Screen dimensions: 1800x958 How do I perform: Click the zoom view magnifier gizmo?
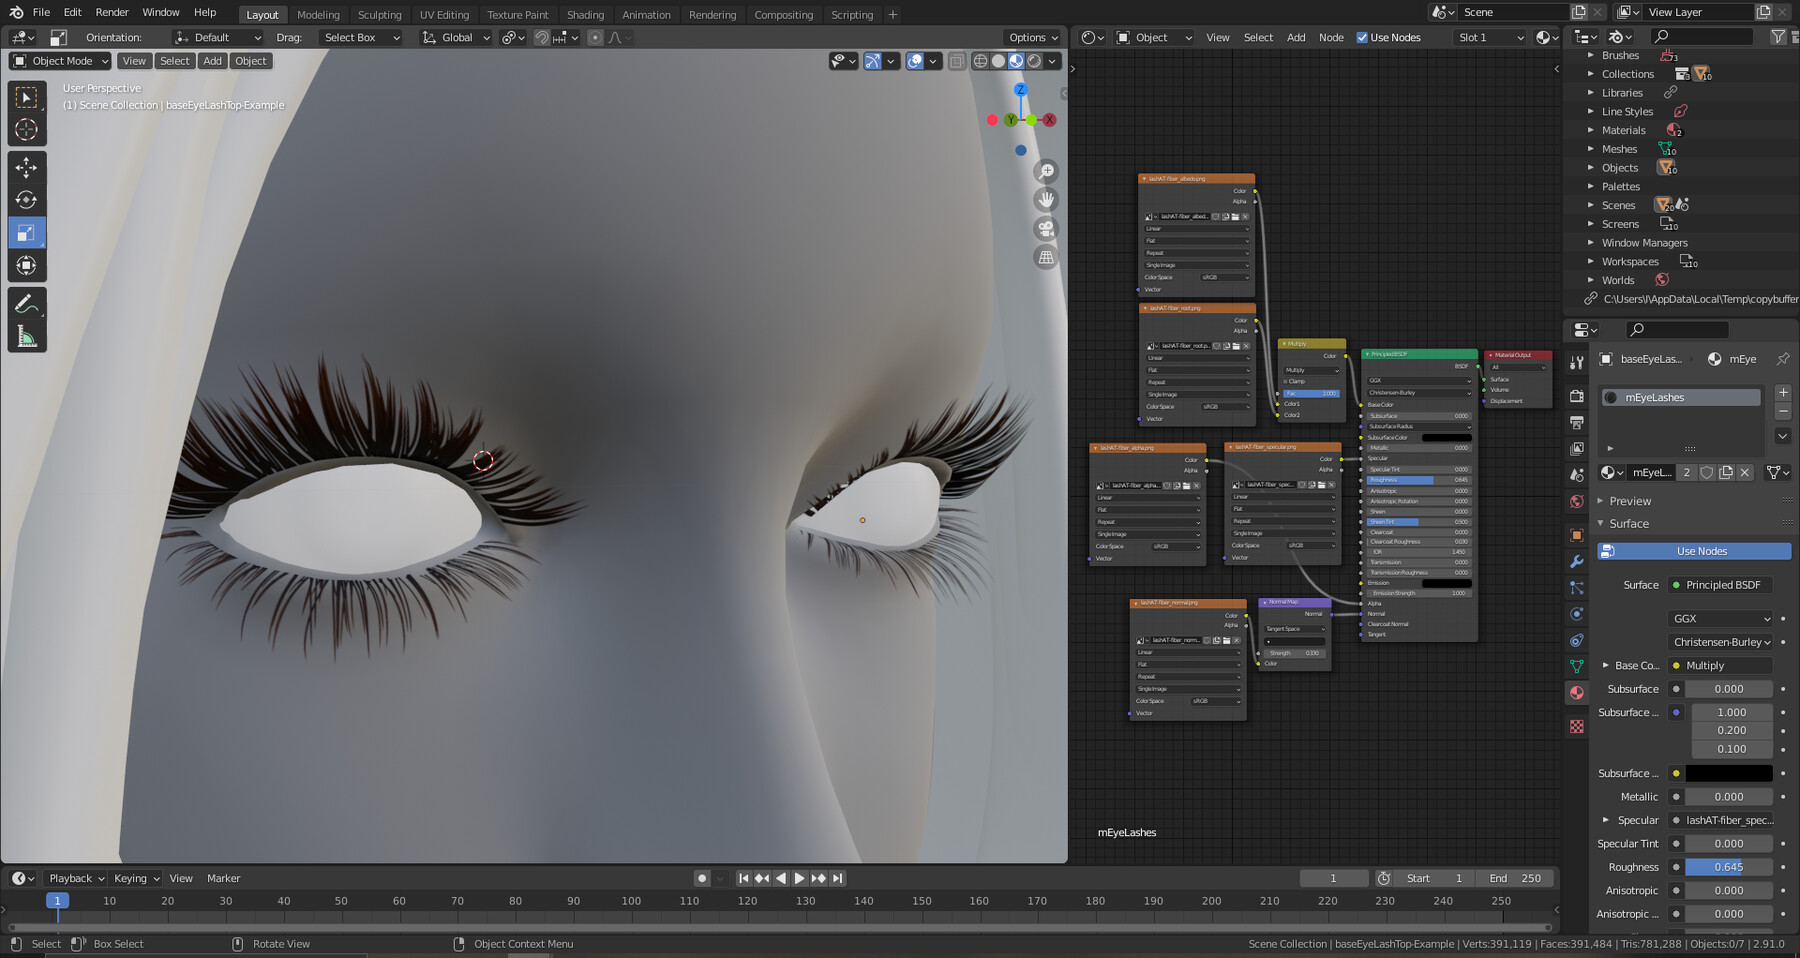[x=1046, y=171]
